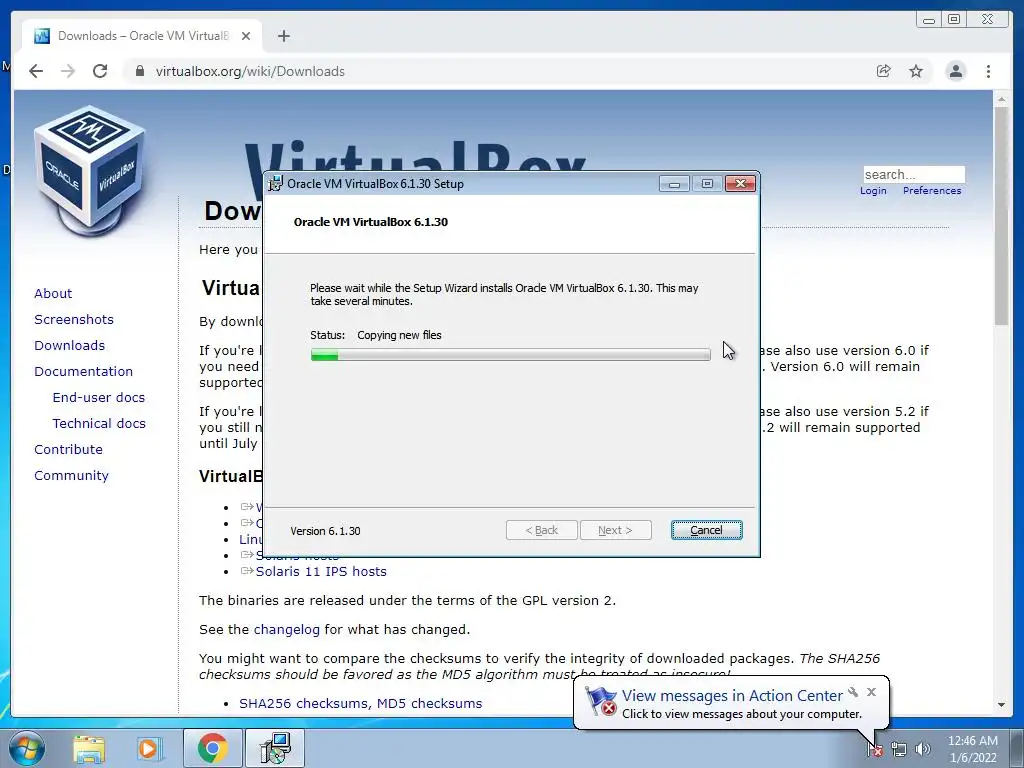Open the Preferences link
1024x768 pixels.
(x=932, y=191)
